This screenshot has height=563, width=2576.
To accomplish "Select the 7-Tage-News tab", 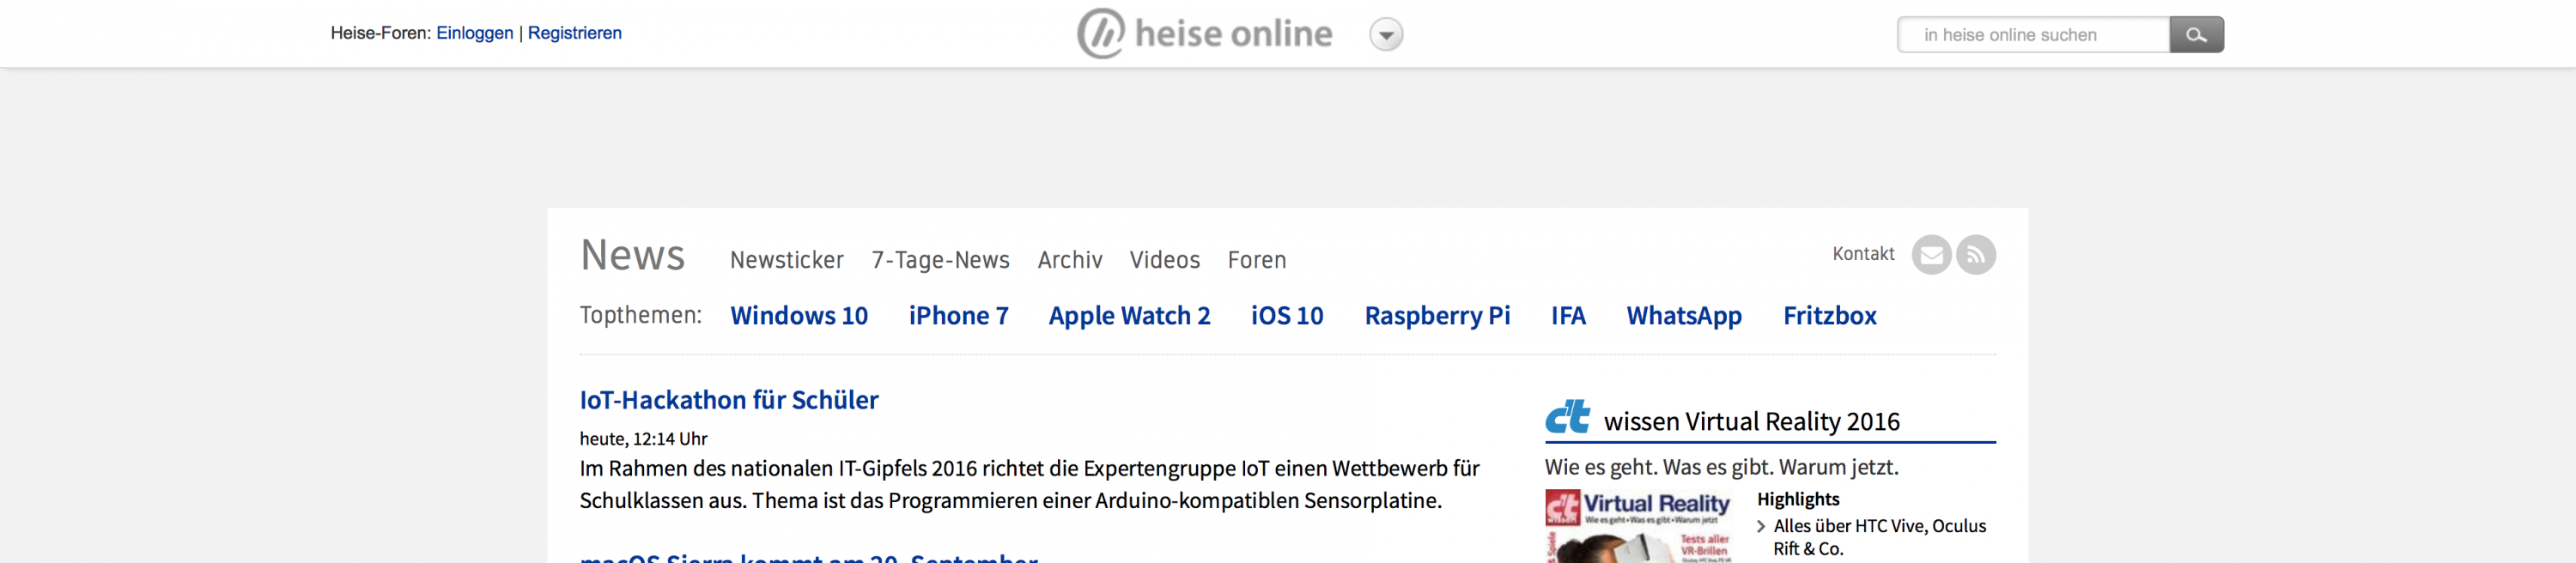I will tap(940, 260).
